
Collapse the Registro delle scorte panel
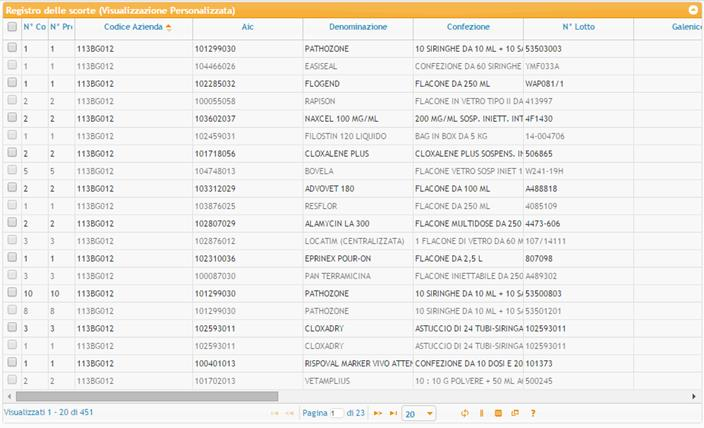693,10
